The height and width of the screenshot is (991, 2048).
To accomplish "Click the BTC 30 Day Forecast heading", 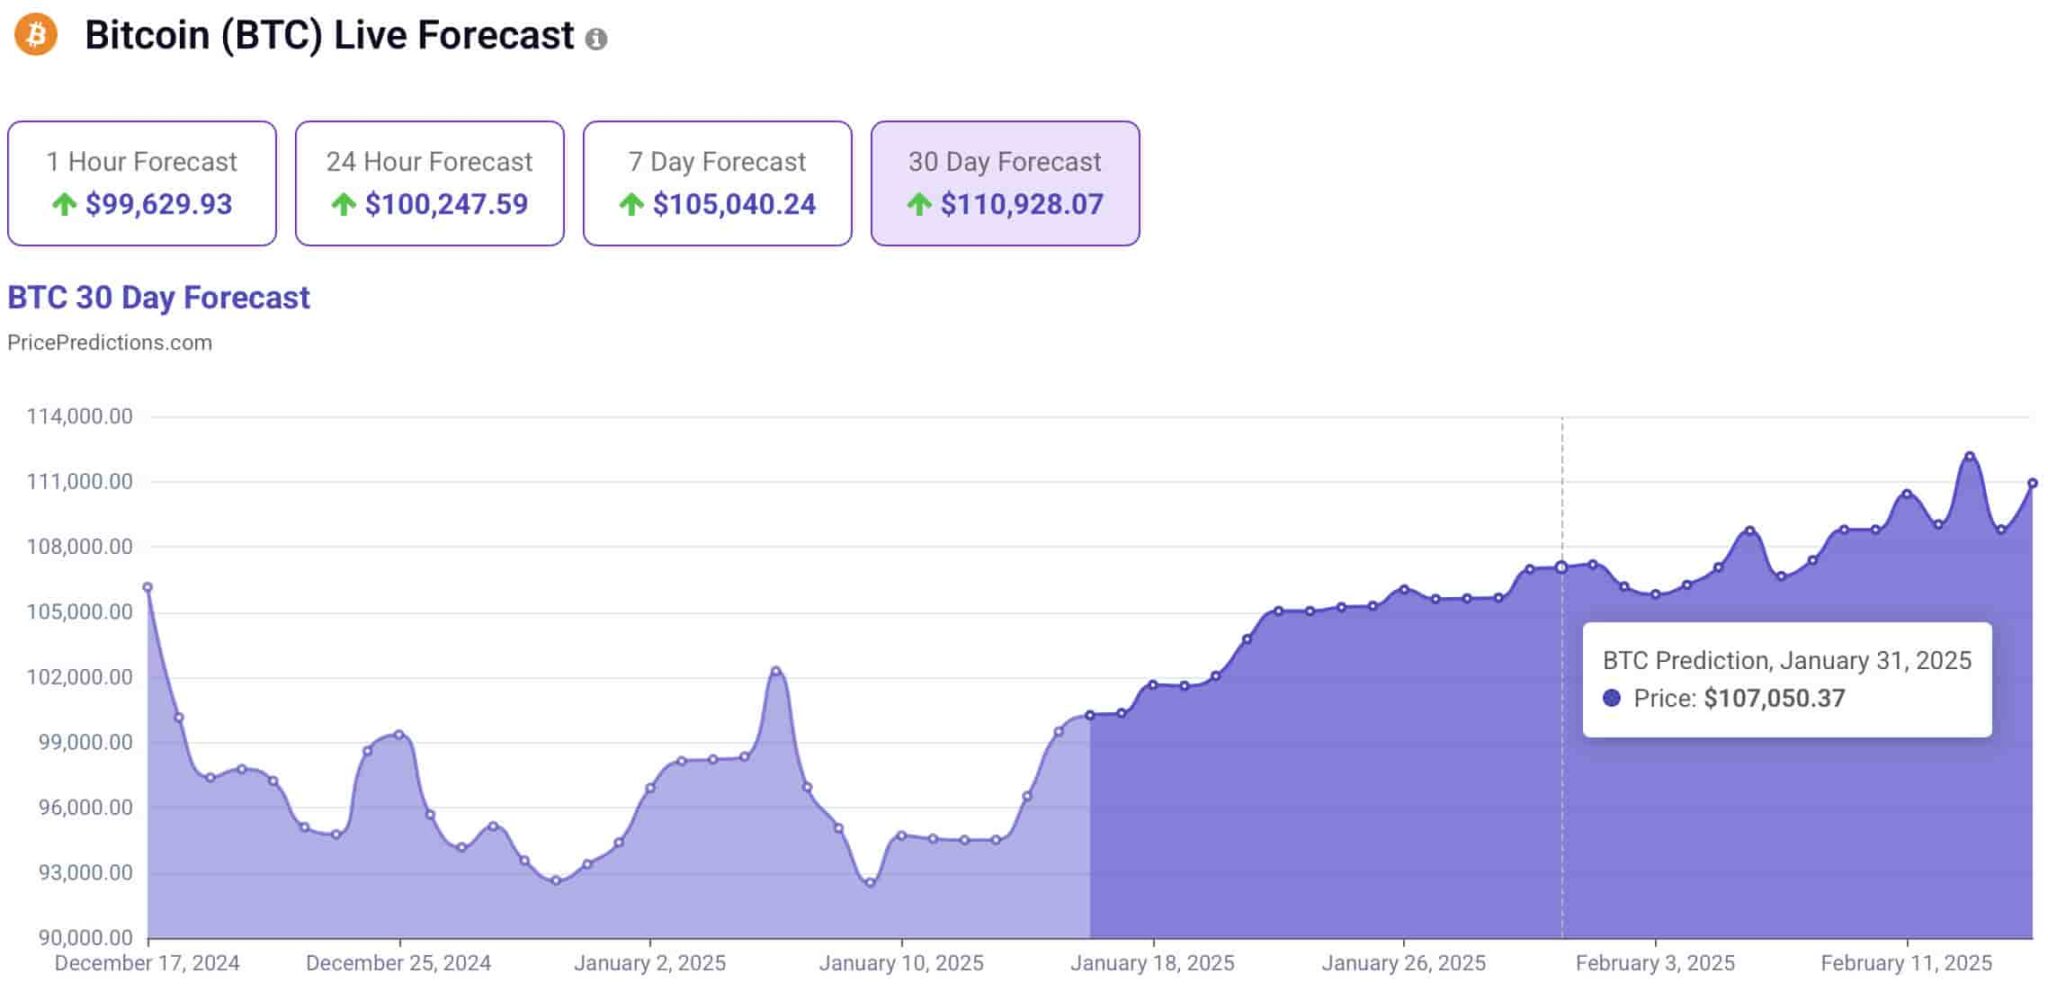I will 159,298.
